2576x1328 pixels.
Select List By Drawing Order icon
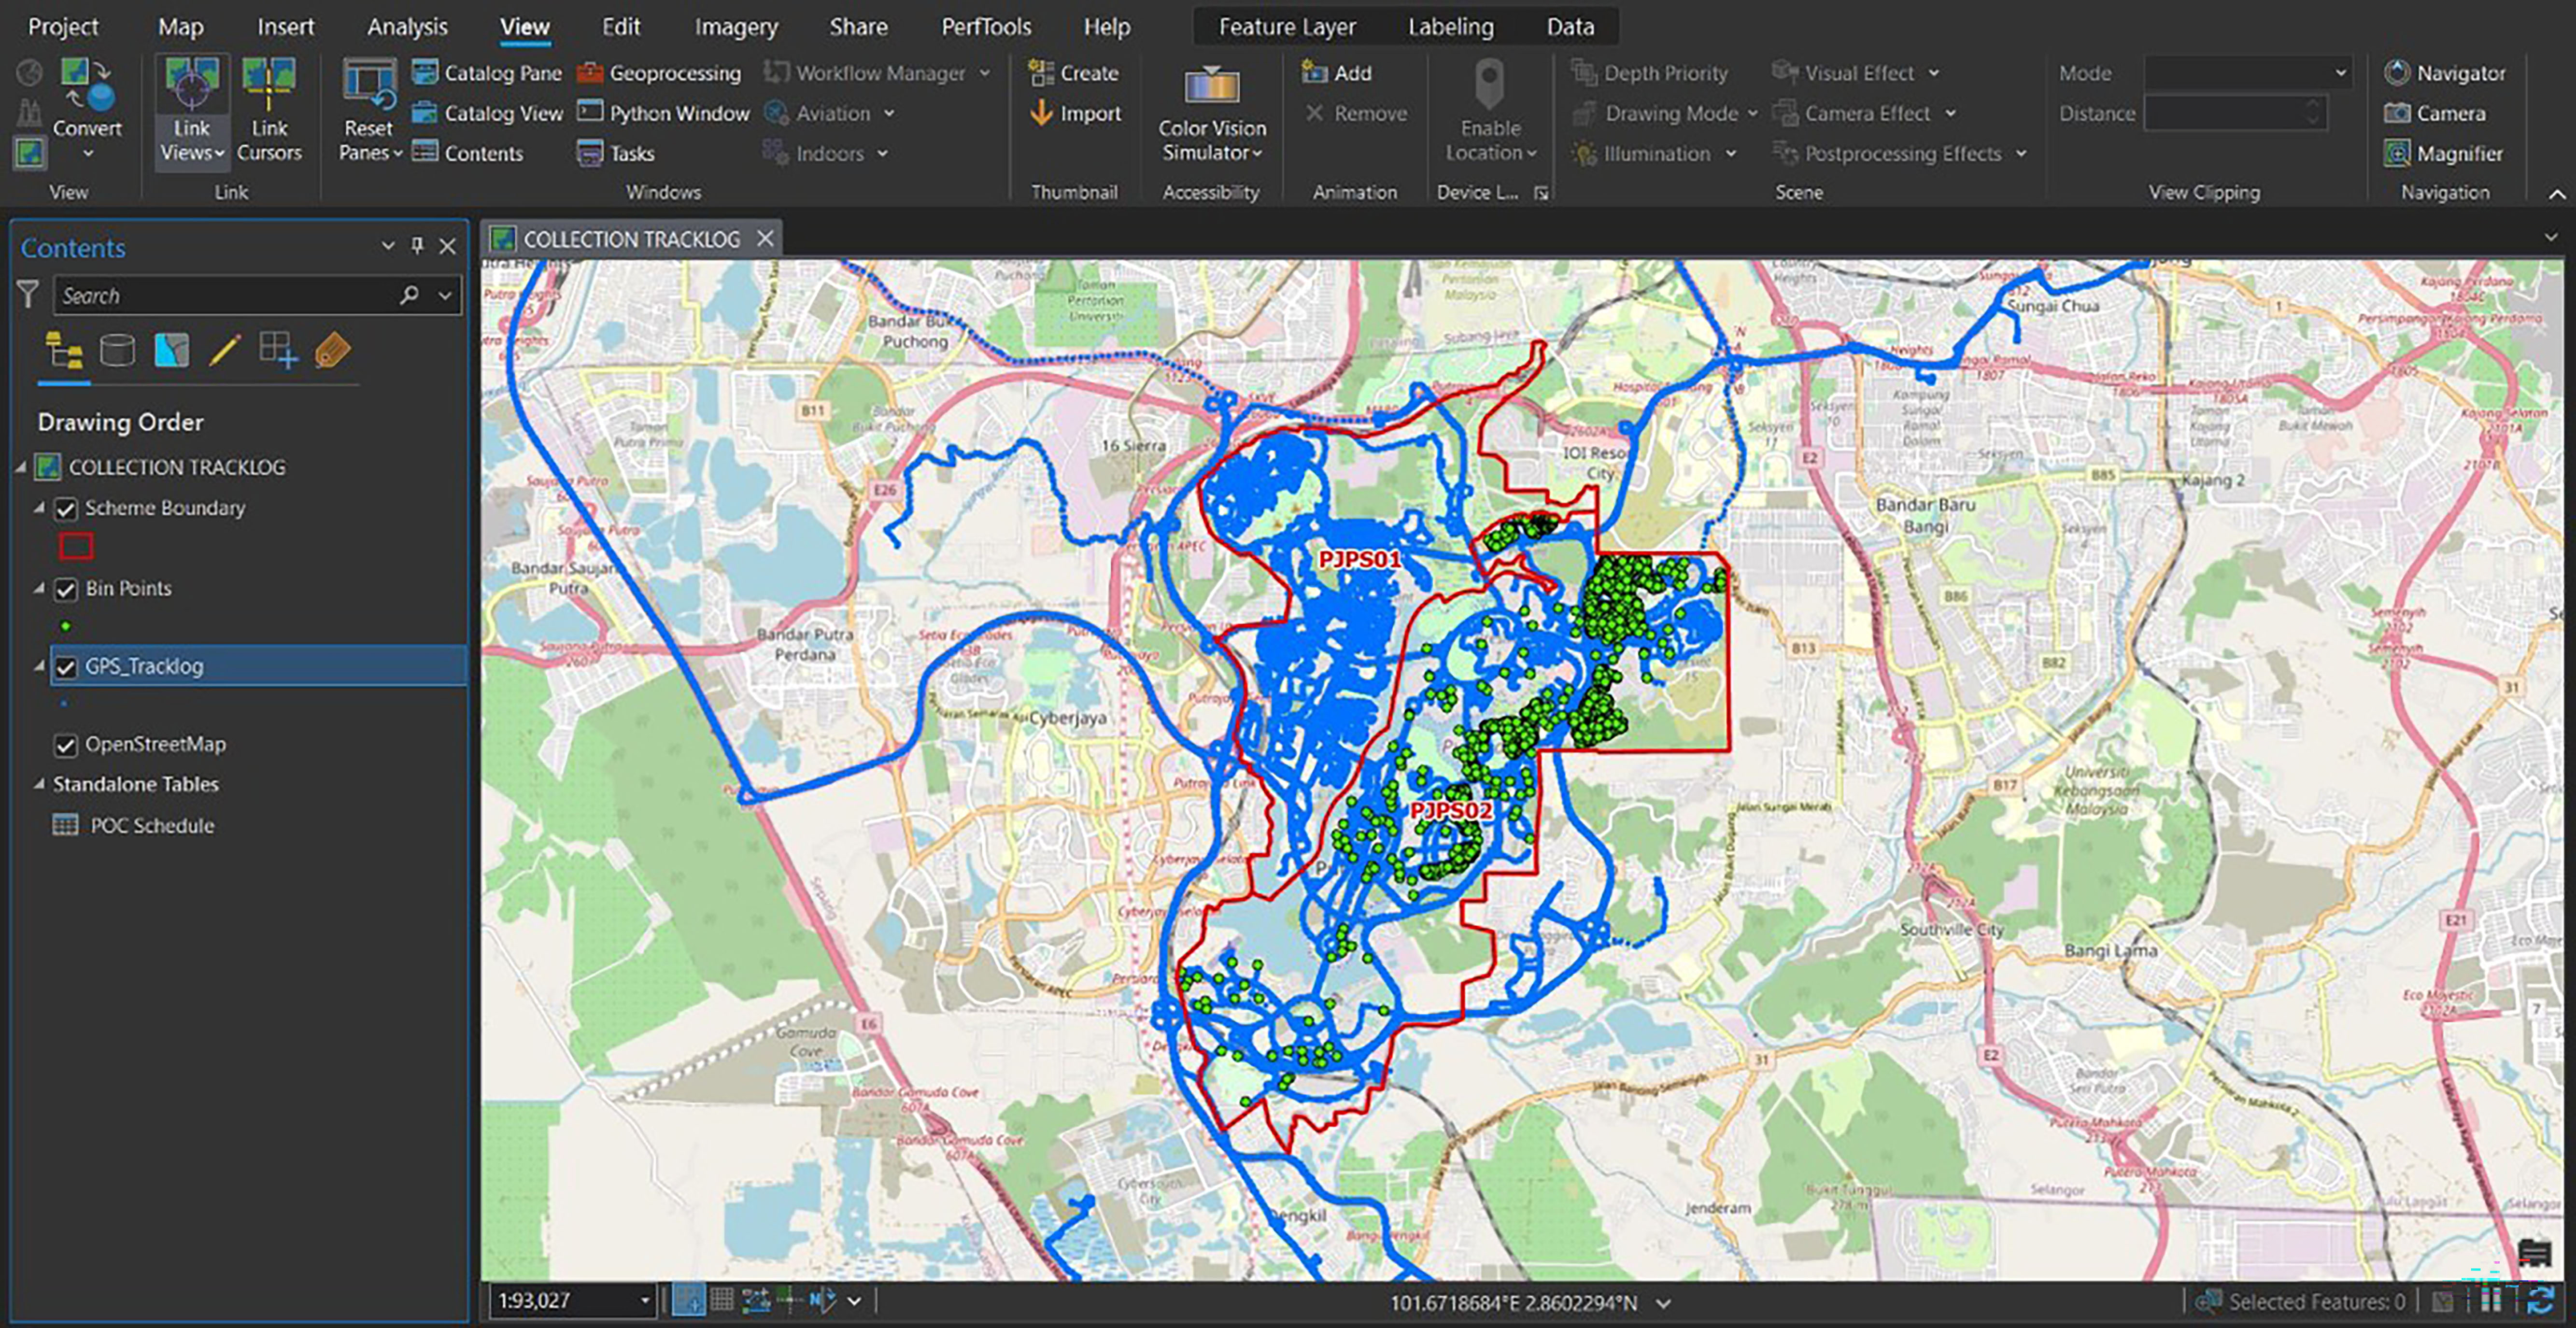64,351
